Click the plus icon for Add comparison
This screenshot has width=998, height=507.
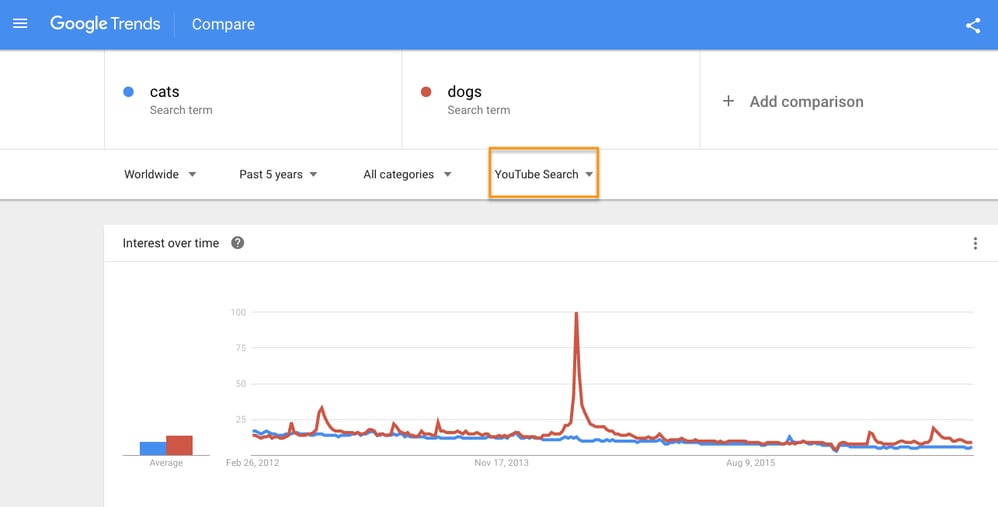(x=728, y=101)
